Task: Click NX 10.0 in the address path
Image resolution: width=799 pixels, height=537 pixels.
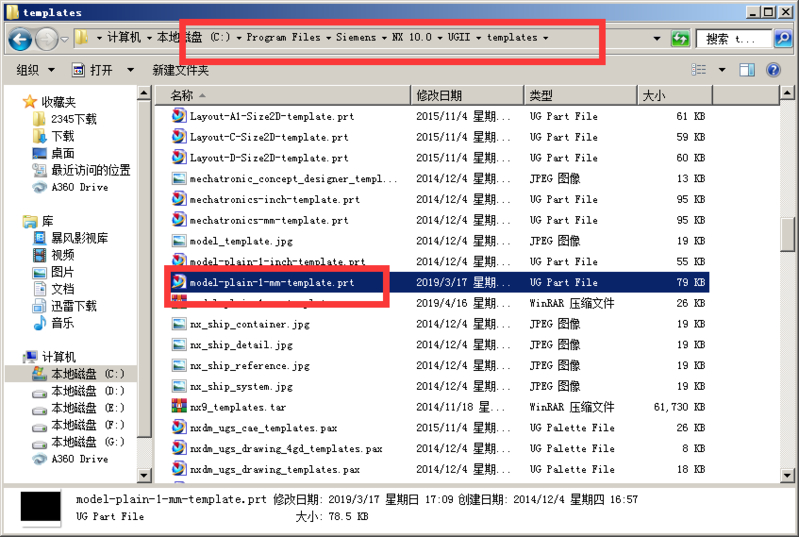Action: [x=412, y=37]
